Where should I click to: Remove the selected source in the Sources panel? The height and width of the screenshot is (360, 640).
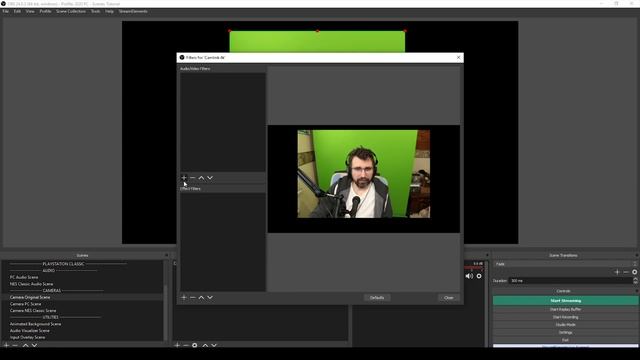click(186, 345)
